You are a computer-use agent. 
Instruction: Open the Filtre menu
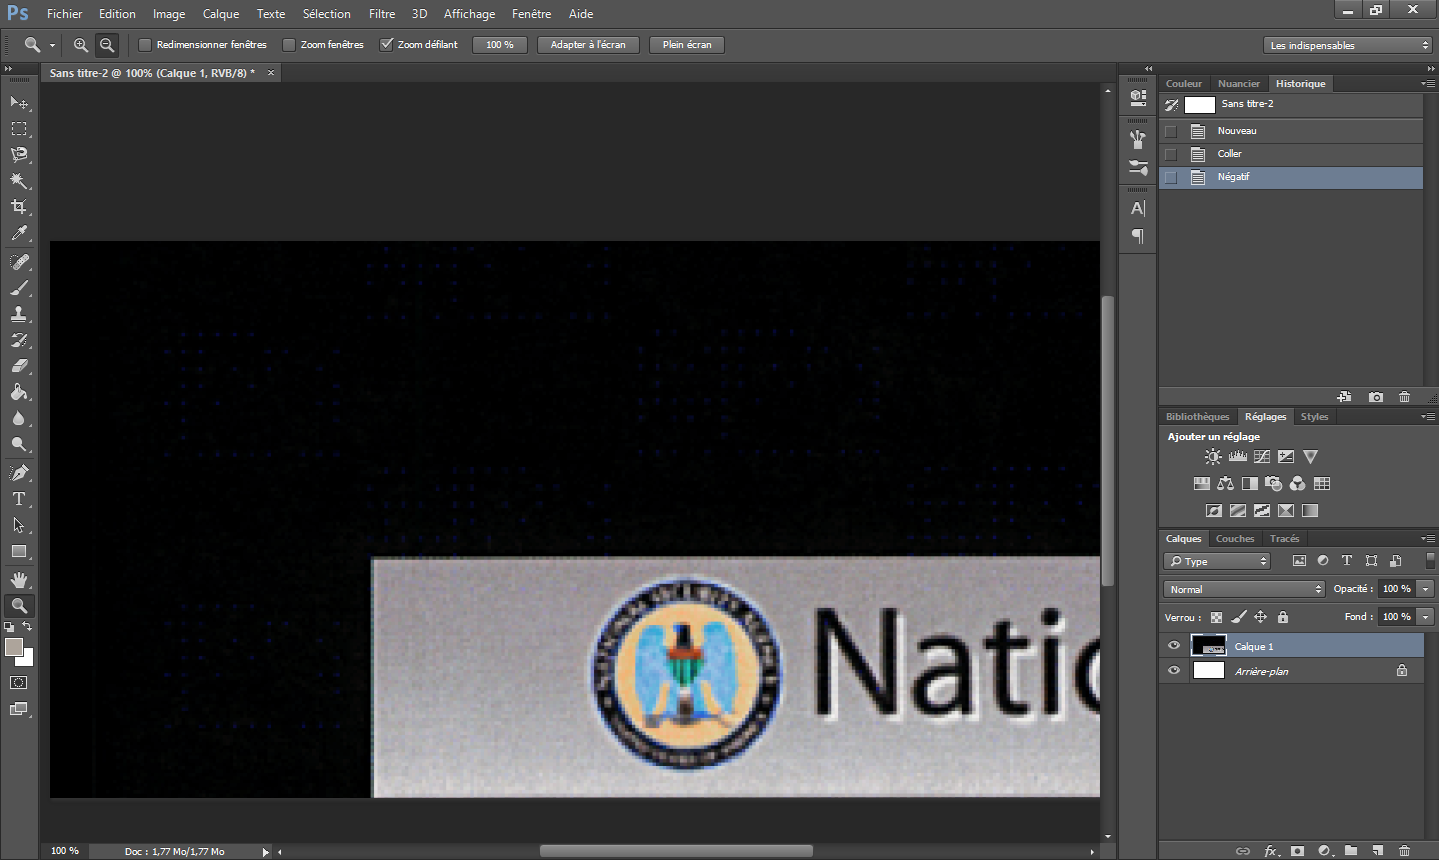[x=382, y=14]
